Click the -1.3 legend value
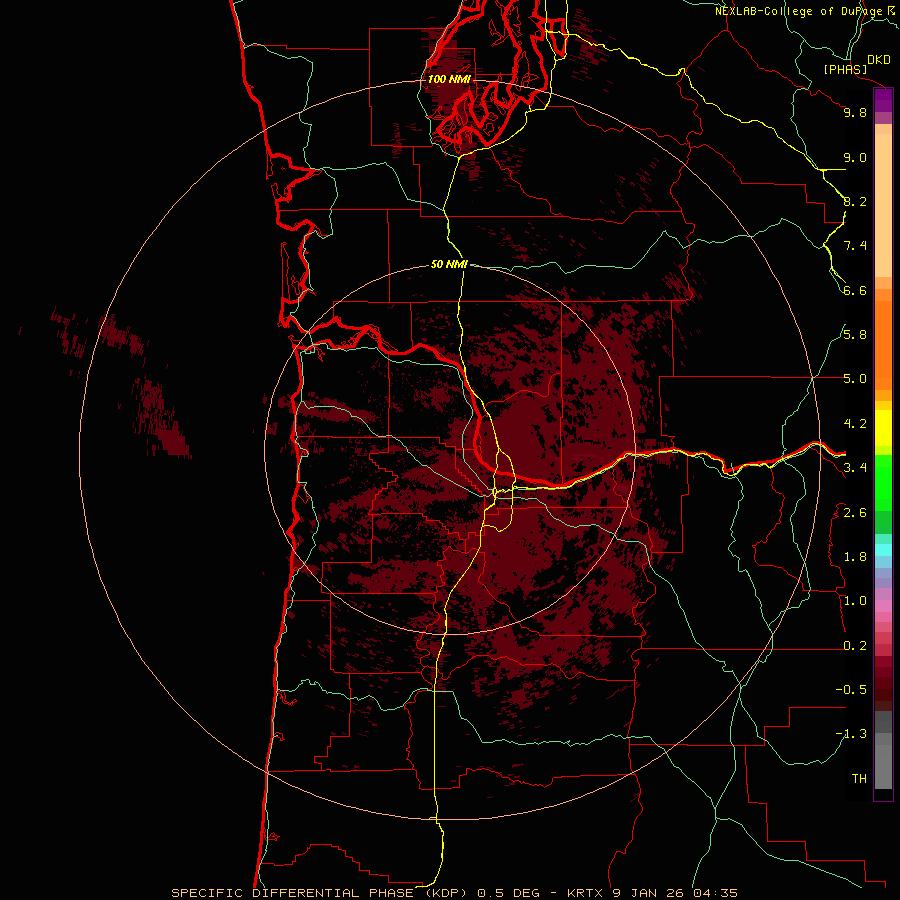Viewport: 900px width, 900px height. click(x=851, y=735)
